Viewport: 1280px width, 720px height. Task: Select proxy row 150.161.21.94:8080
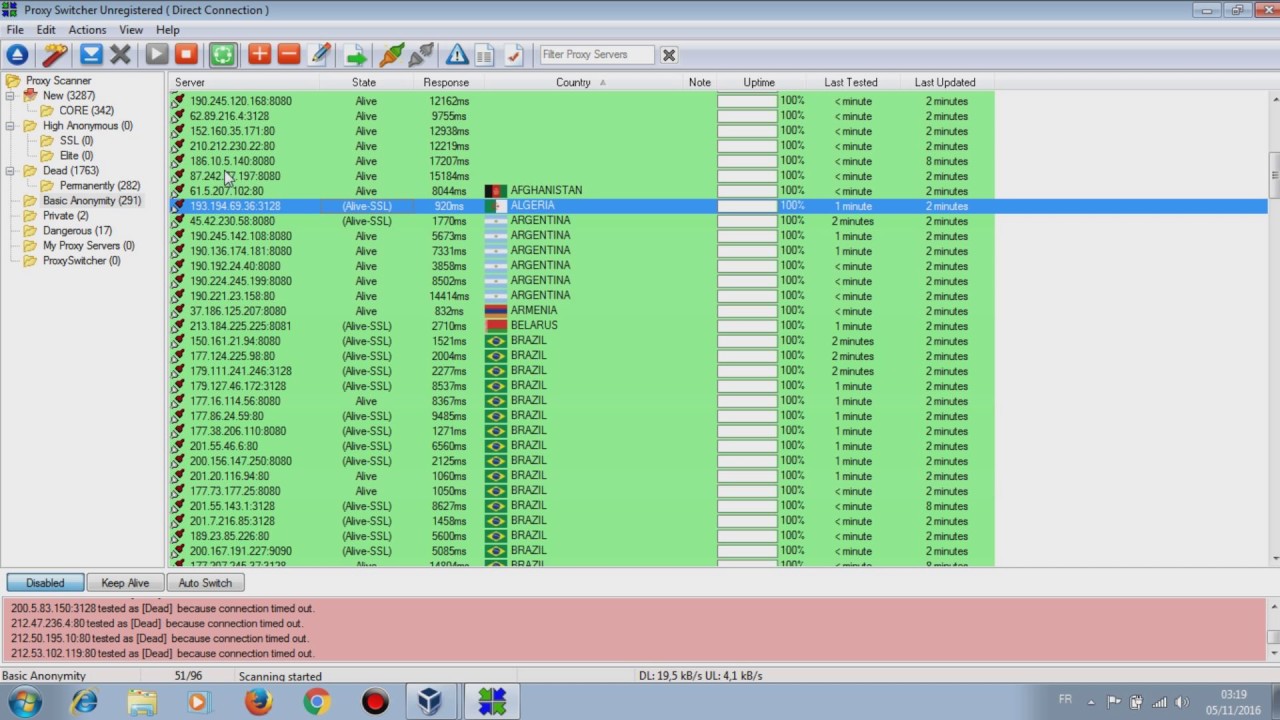point(582,341)
